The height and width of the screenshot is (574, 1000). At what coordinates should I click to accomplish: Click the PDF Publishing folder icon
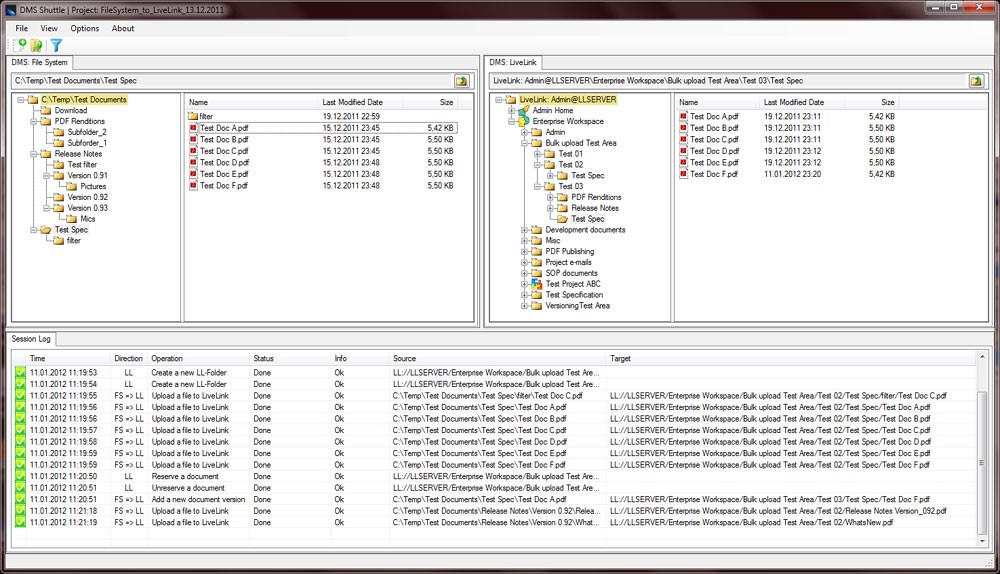pyautogui.click(x=536, y=251)
